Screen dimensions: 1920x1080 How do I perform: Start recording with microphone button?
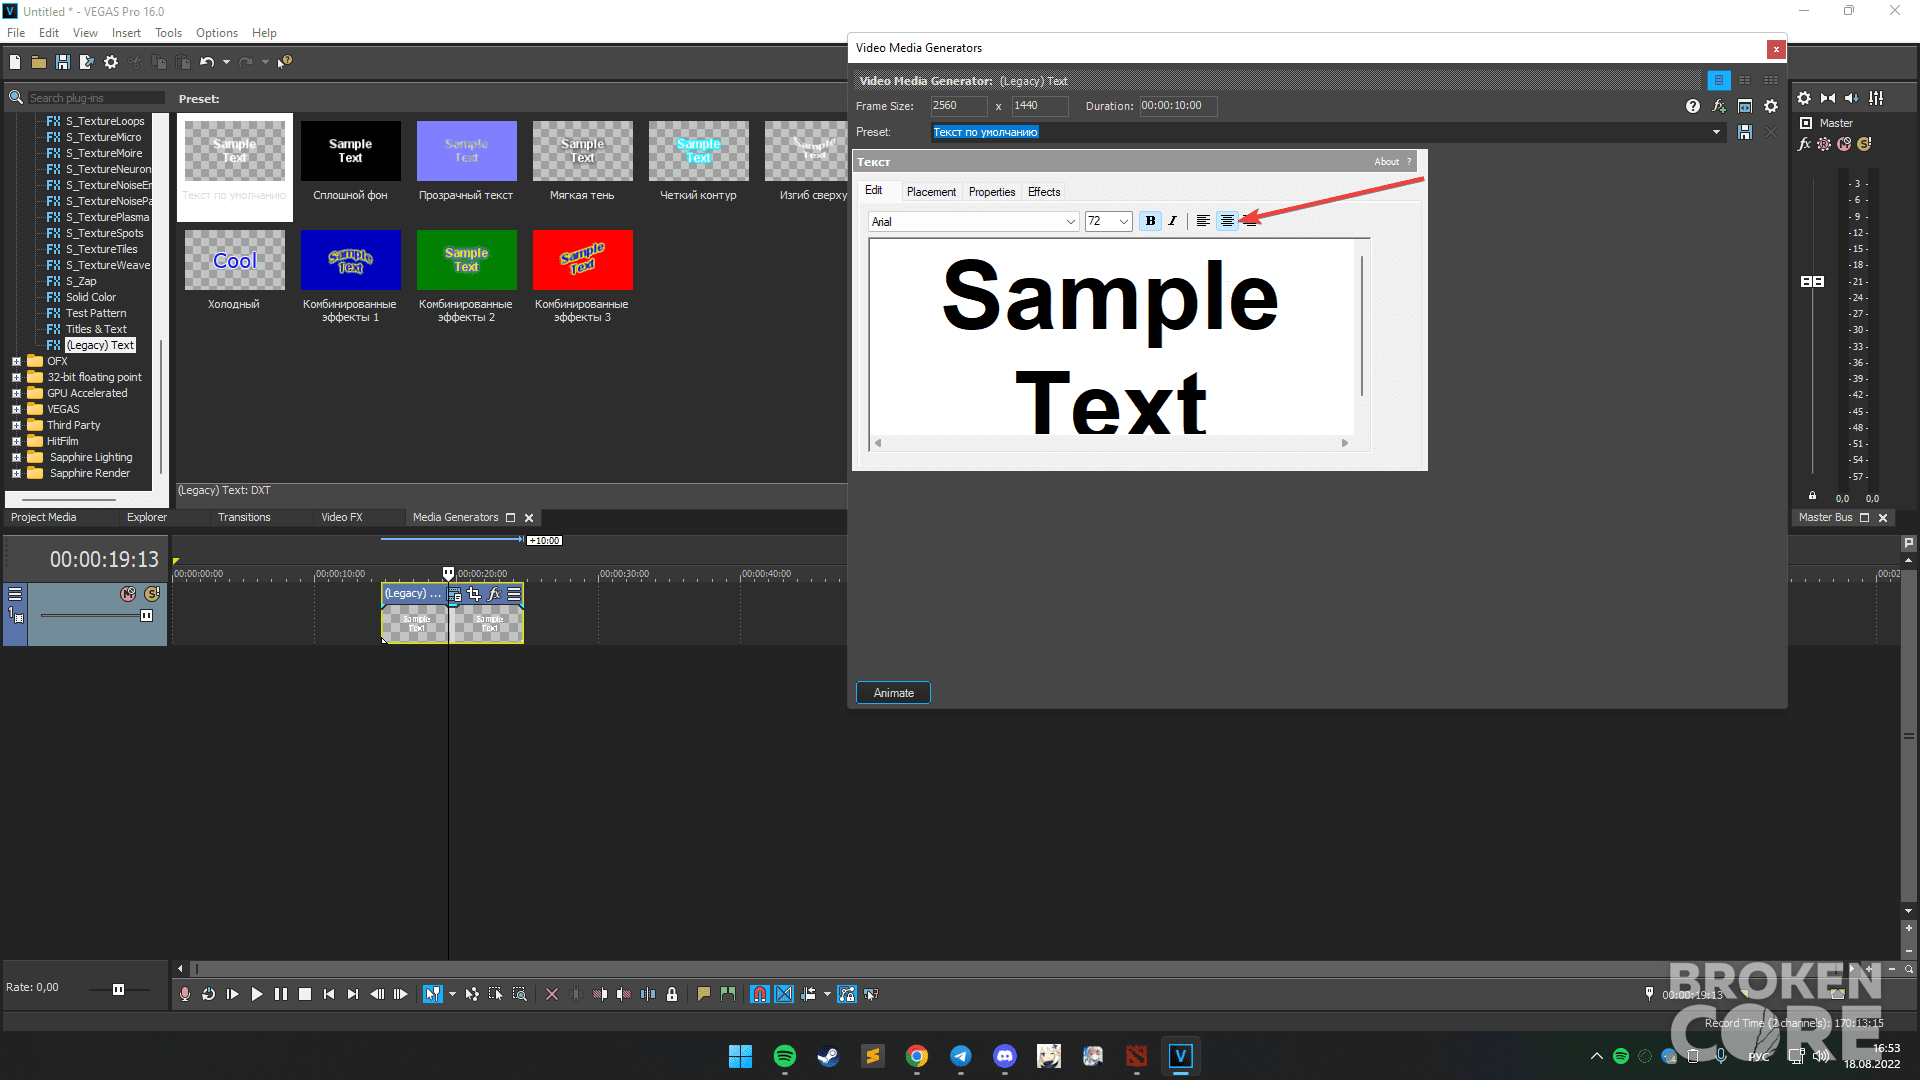[x=185, y=994]
